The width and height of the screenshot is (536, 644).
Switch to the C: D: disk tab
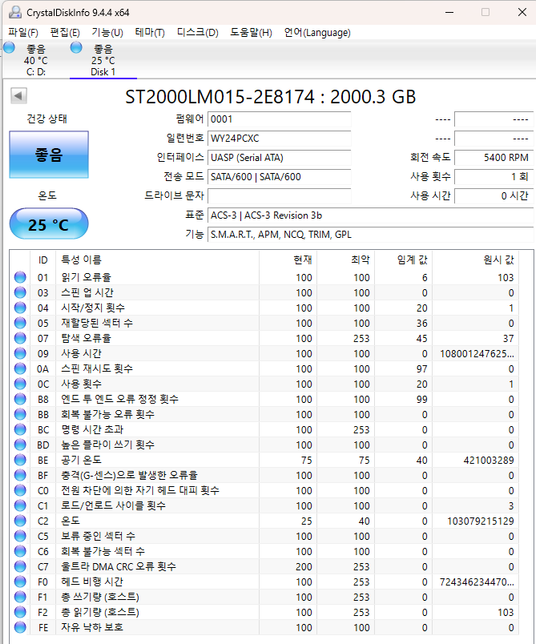tap(36, 60)
